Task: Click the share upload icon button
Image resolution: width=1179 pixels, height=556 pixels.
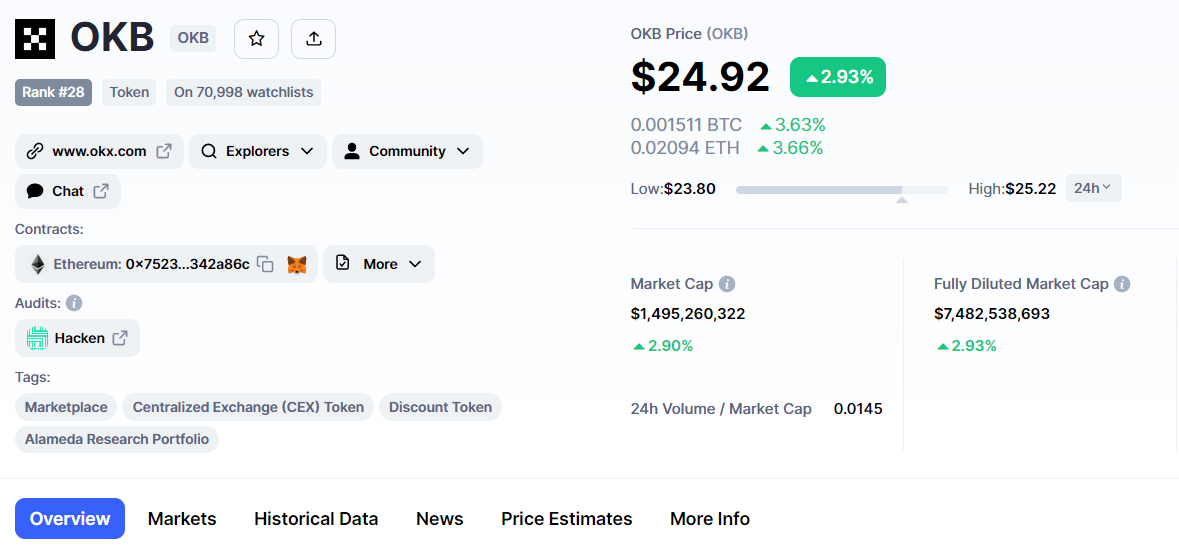Action: coord(314,39)
